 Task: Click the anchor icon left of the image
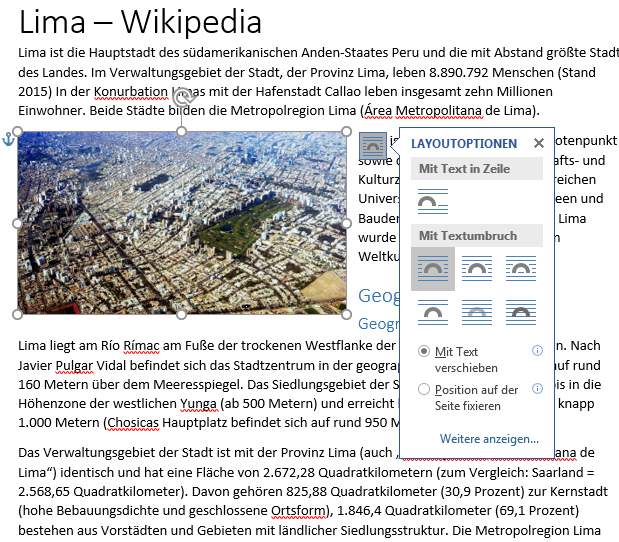click(x=8, y=139)
